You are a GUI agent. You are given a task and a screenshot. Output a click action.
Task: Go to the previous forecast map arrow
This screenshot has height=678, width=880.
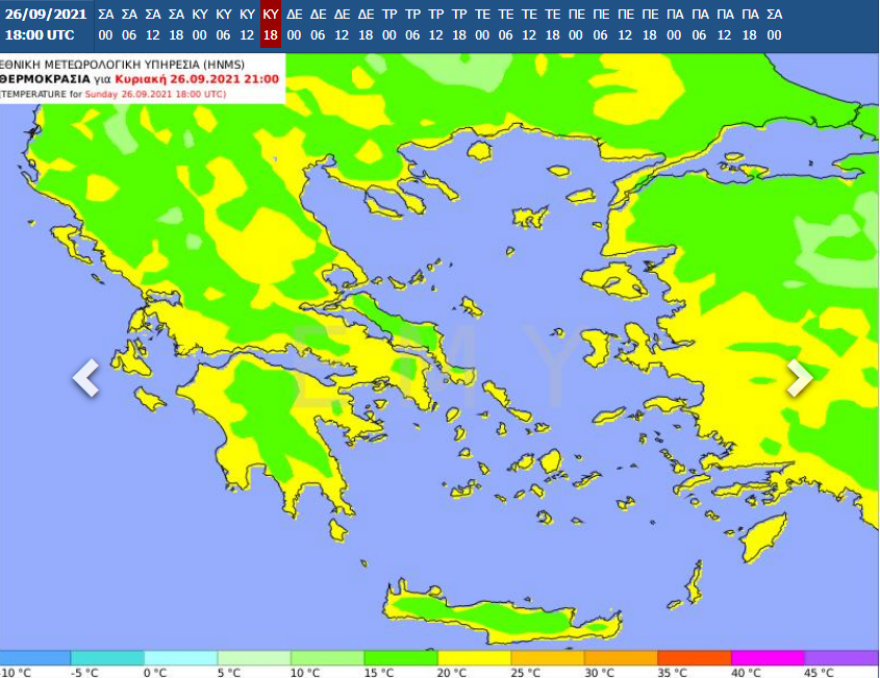tap(86, 378)
